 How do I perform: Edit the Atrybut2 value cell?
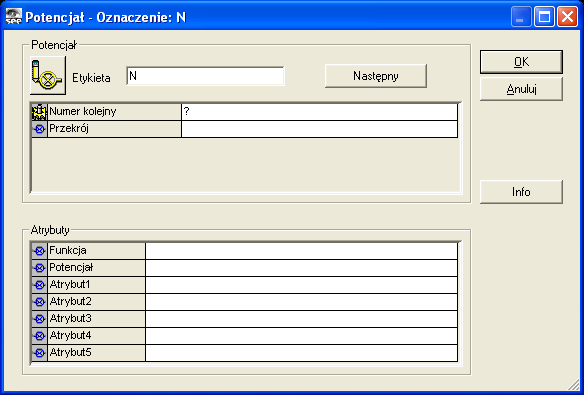point(301,302)
